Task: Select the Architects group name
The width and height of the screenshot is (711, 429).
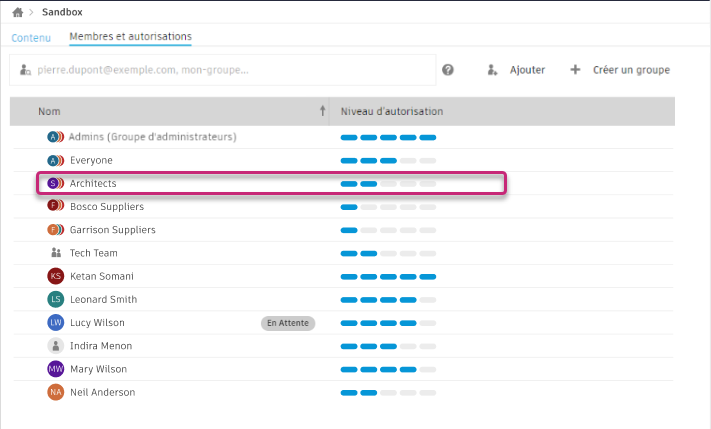Action: 93,183
